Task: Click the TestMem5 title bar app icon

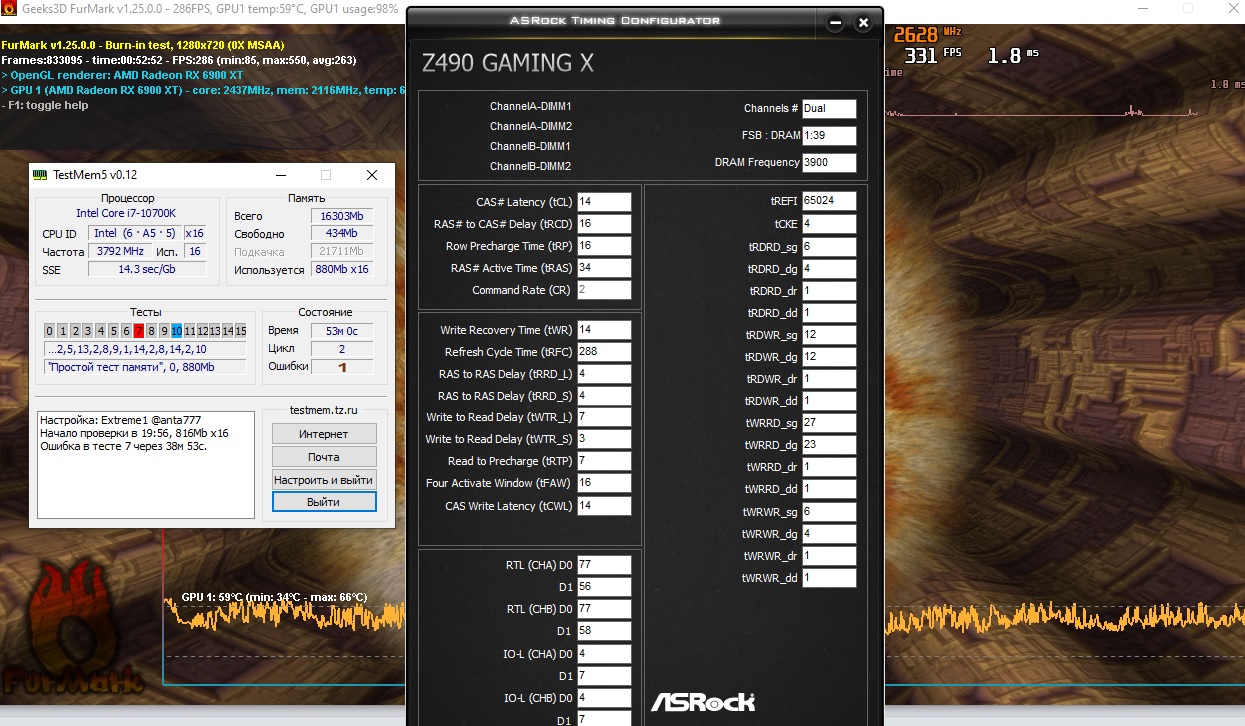Action: click(40, 175)
